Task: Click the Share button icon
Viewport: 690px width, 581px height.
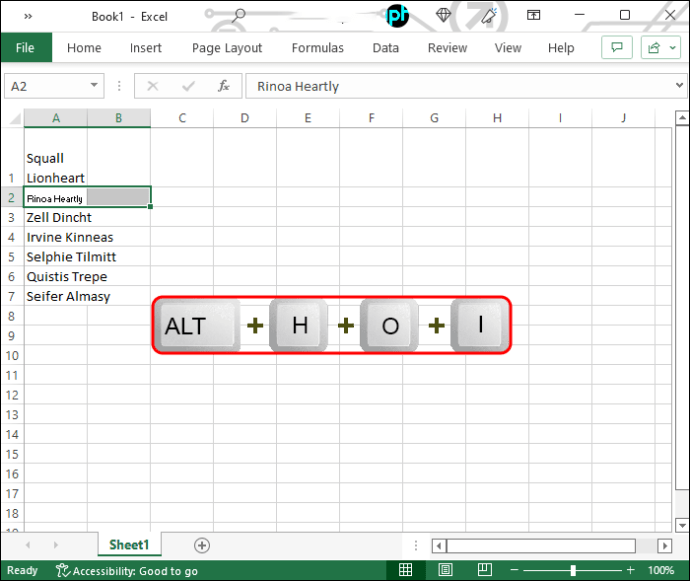Action: (654, 47)
